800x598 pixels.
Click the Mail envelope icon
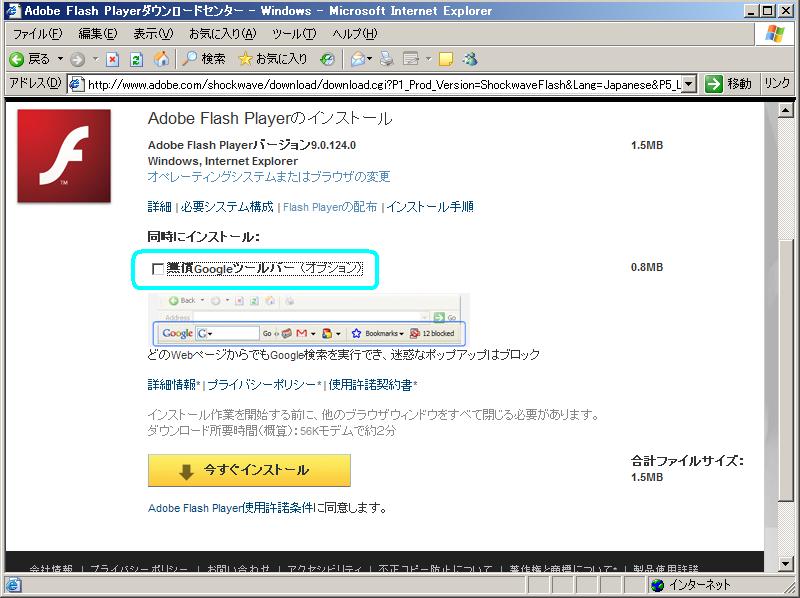pos(358,59)
